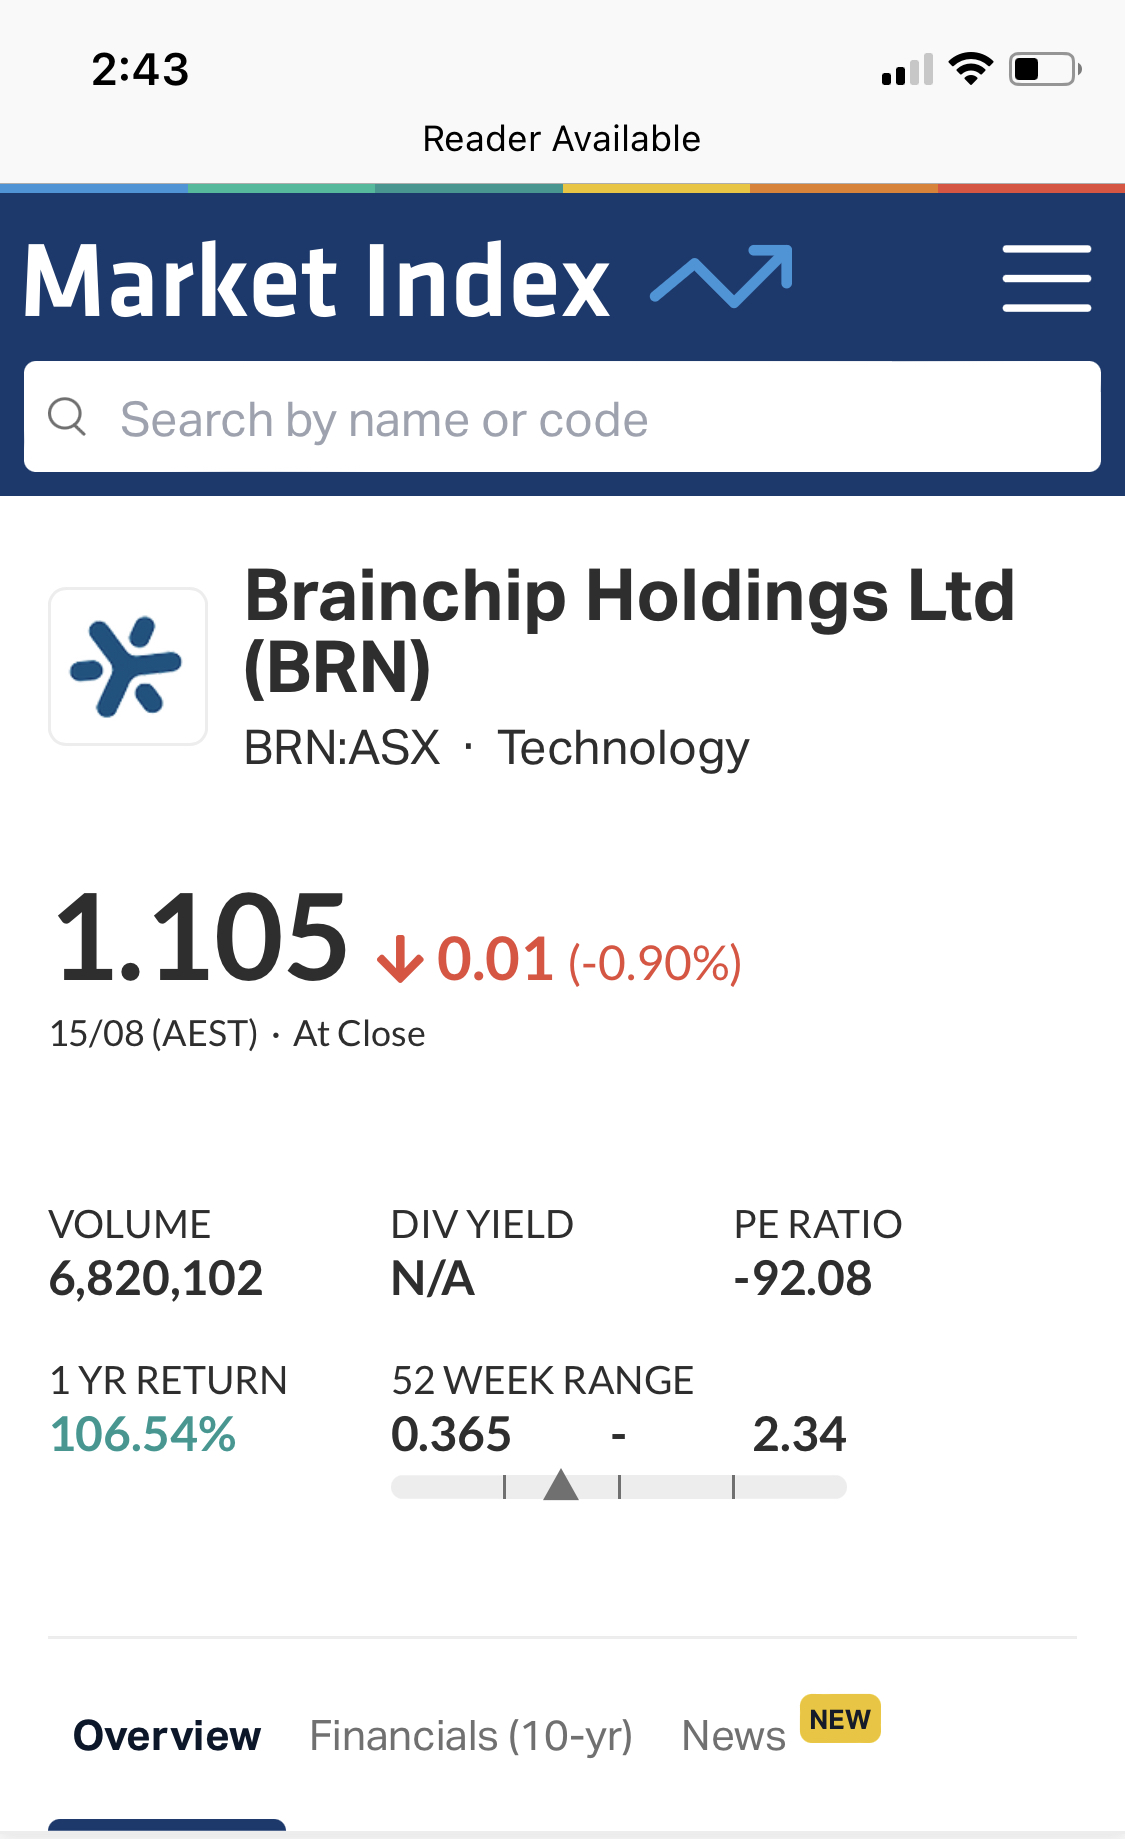The width and height of the screenshot is (1125, 1839).
Task: Tap the battery status icon
Action: pyautogui.click(x=1044, y=69)
